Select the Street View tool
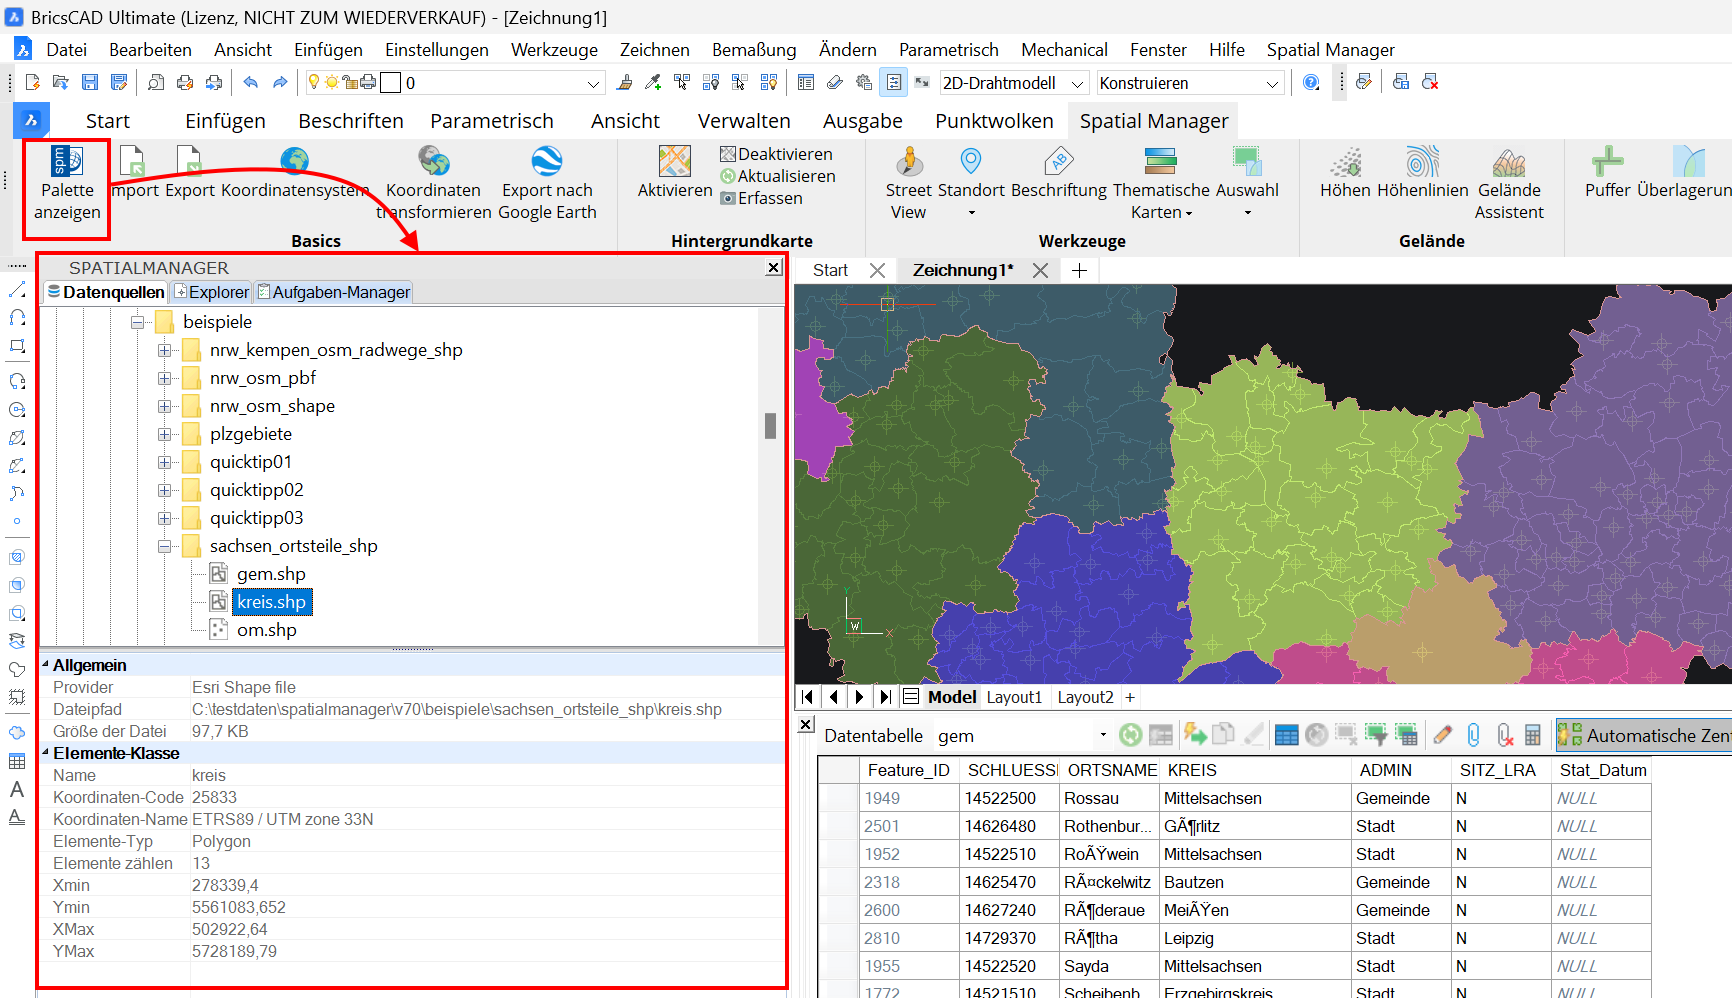Viewport: 1732px width, 998px height. tap(908, 180)
